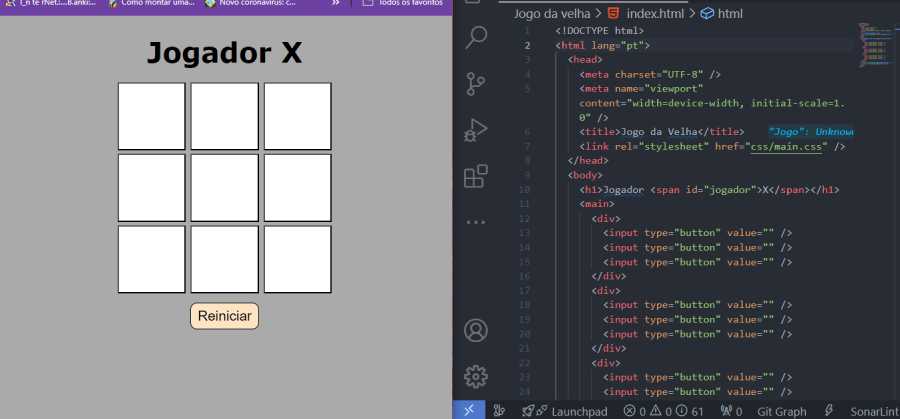
Task: Click the Reiniciar button
Action: (224, 316)
